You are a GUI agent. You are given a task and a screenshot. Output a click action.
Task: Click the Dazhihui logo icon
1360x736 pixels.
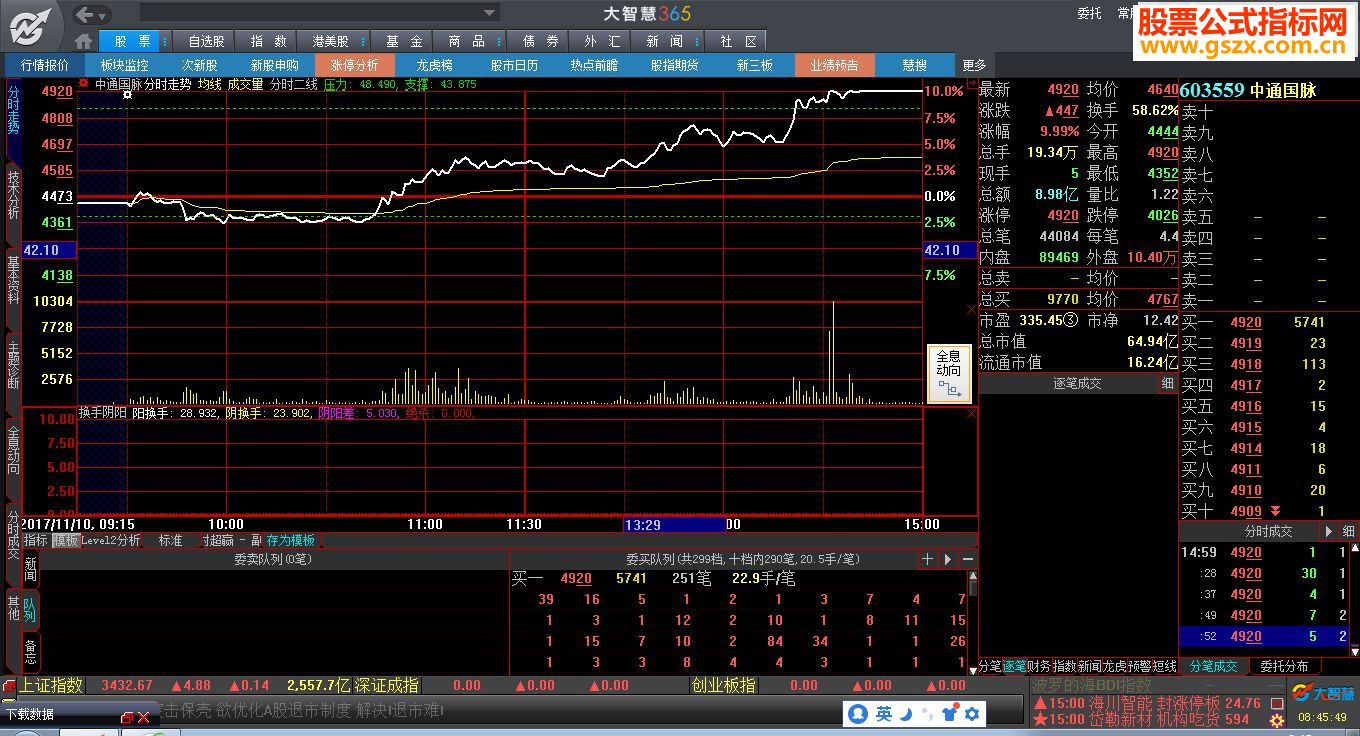click(32, 25)
